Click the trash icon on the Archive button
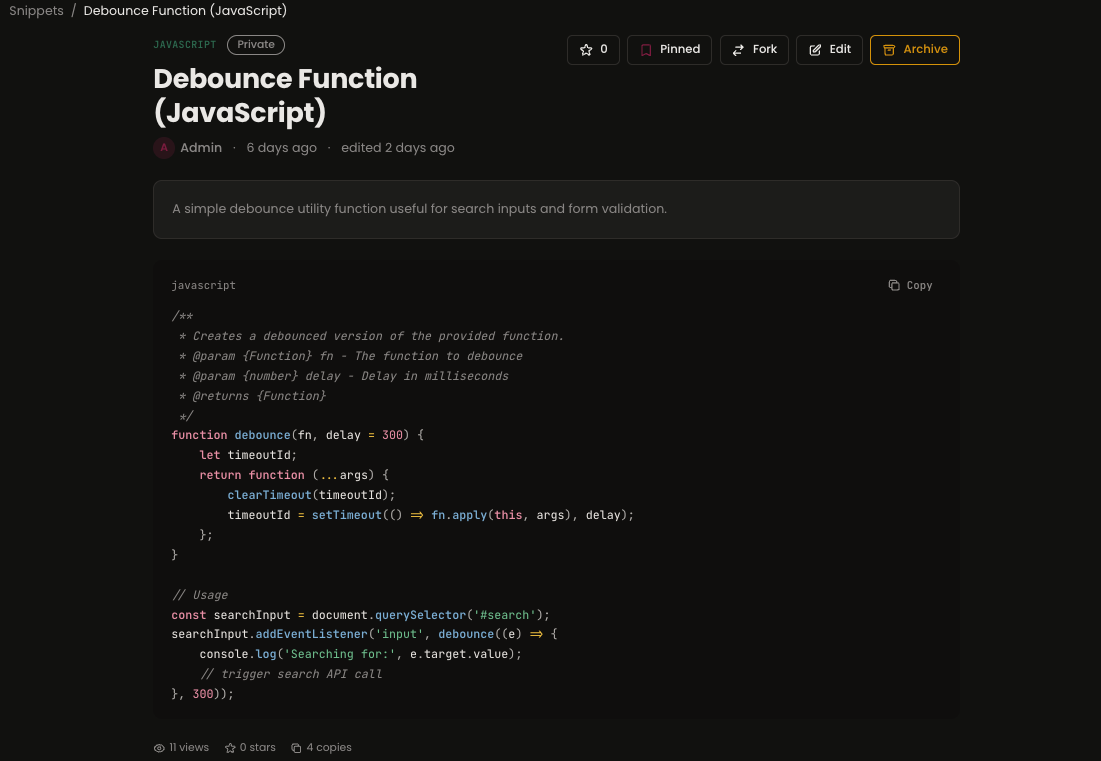The image size is (1101, 761). click(x=890, y=49)
